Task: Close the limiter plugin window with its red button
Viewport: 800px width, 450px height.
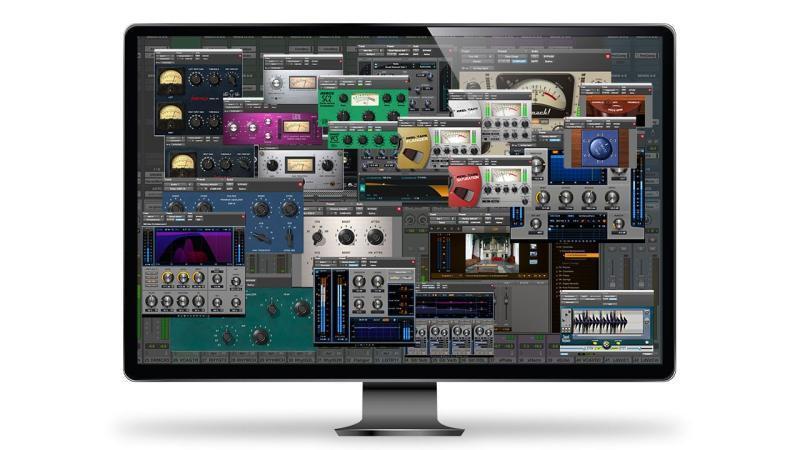Action: pos(413,263)
